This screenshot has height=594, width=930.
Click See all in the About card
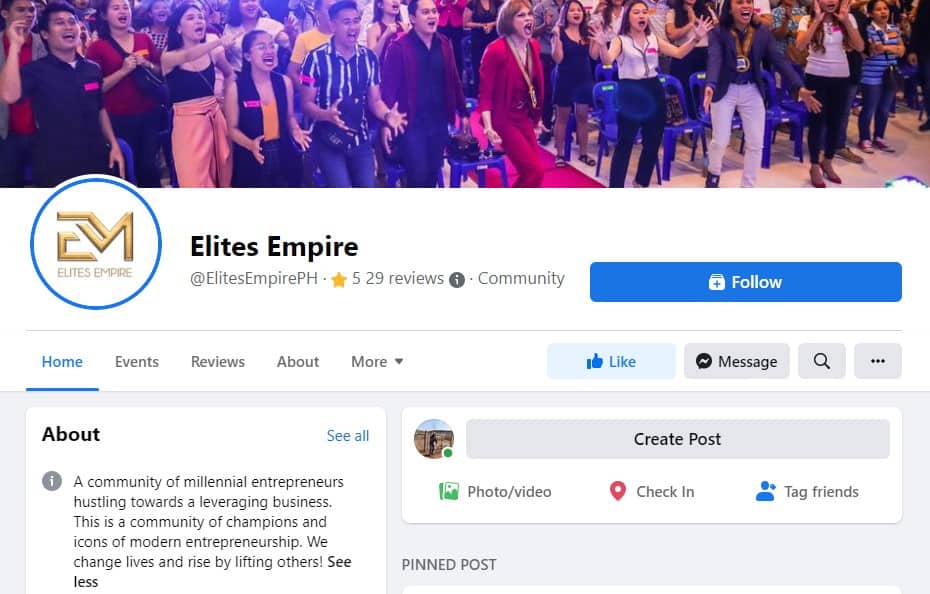tap(348, 436)
